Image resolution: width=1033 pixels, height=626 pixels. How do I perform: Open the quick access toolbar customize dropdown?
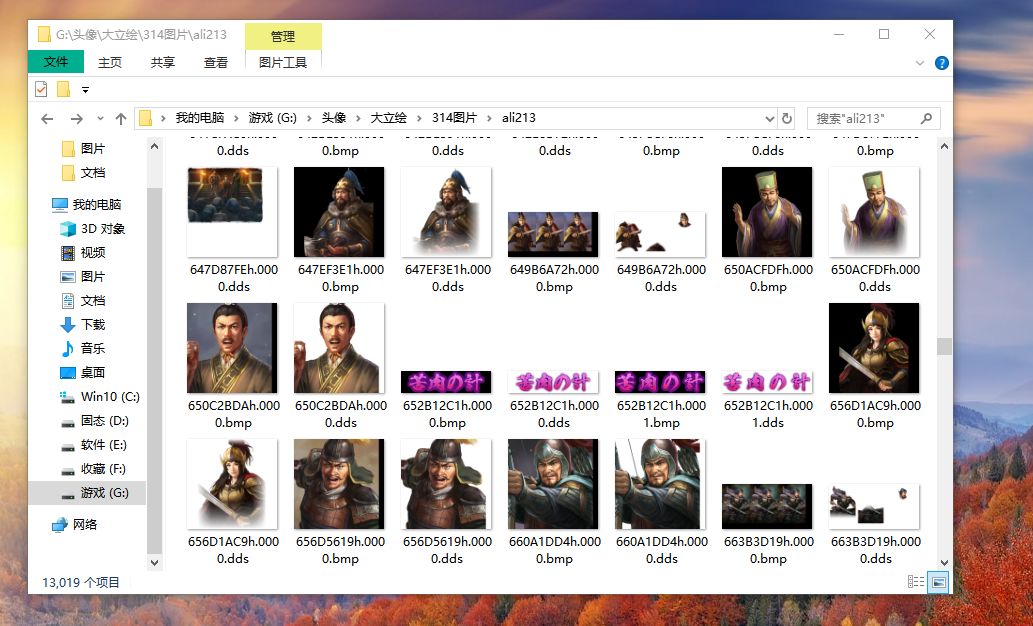[85, 90]
